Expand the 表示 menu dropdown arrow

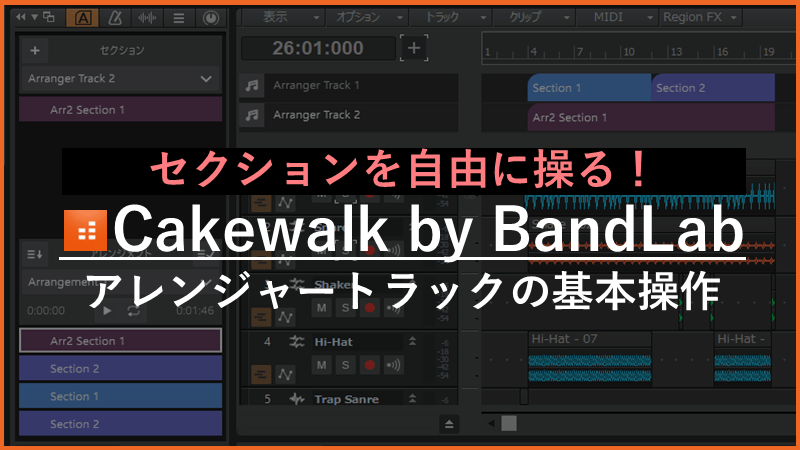point(316,18)
